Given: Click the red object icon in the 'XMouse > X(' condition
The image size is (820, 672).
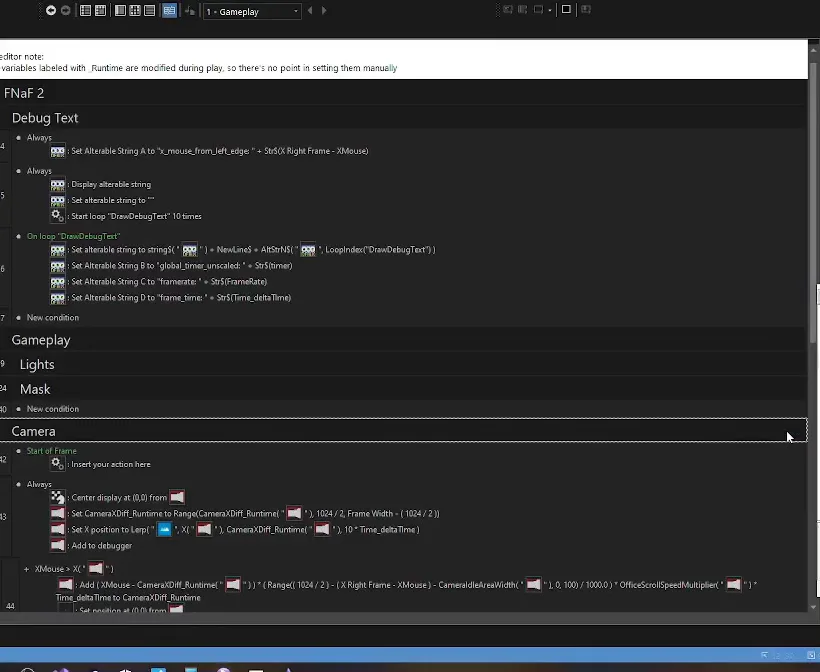Looking at the screenshot, I should 96,568.
